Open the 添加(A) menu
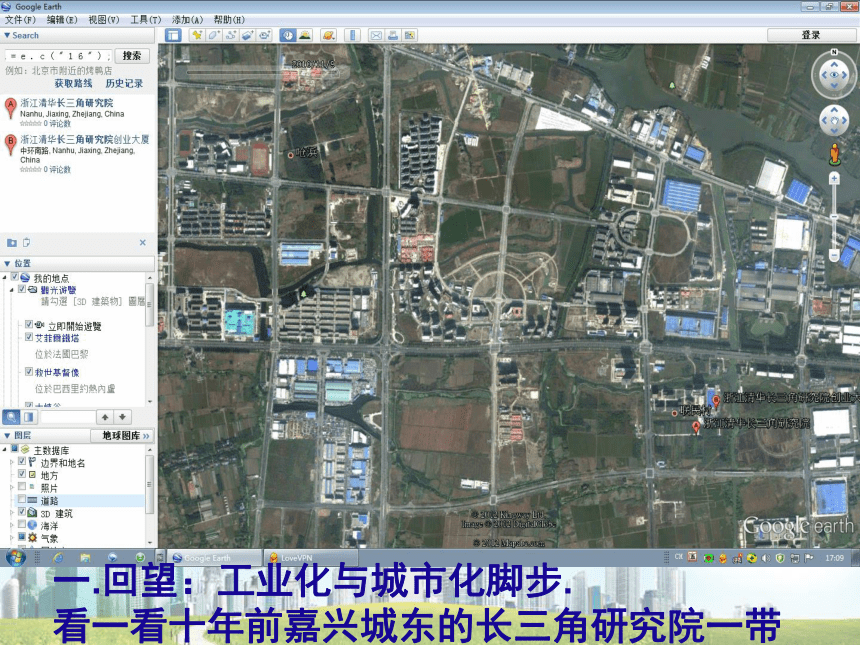Viewport: 860px width, 645px height. coord(188,20)
